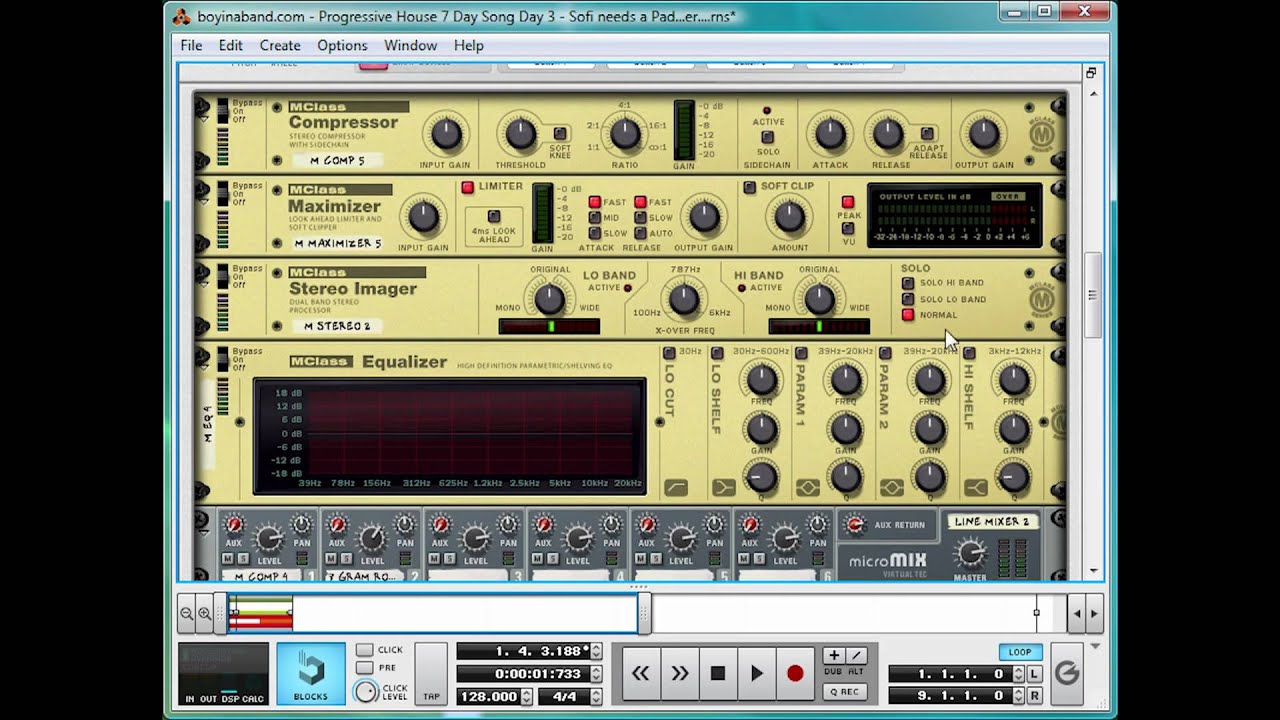Viewport: 1280px width, 720px height.
Task: Click the Dub plus button
Action: (x=834, y=656)
